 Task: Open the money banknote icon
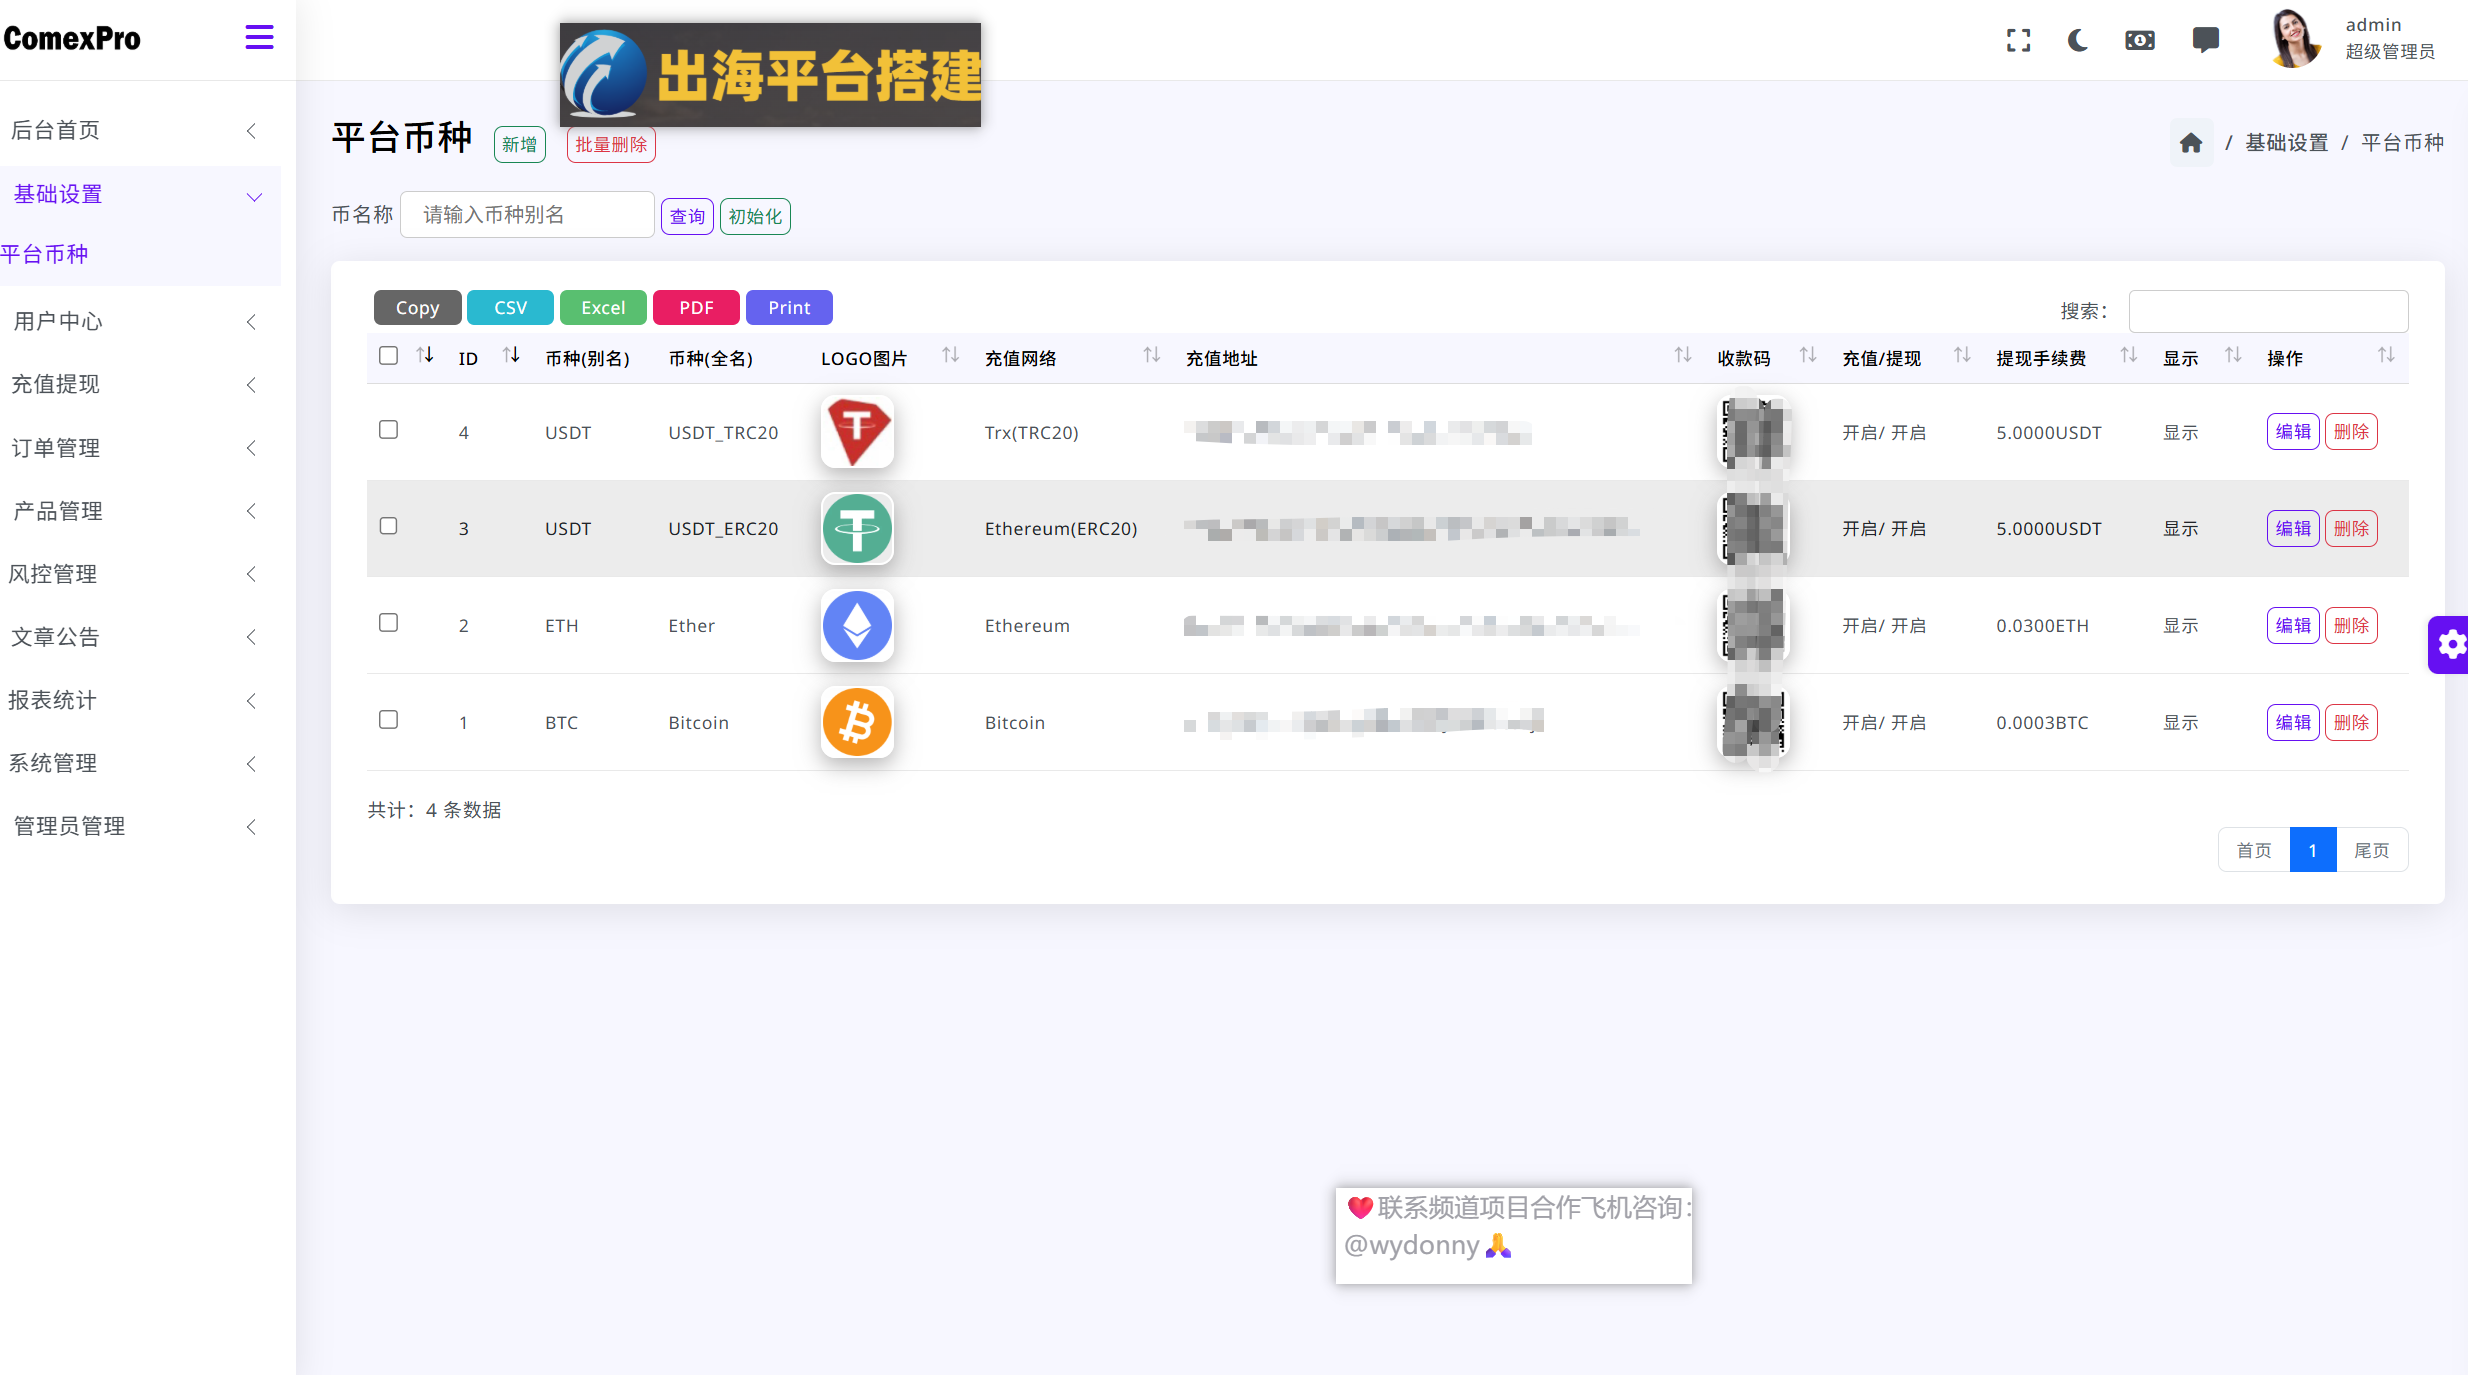2140,40
